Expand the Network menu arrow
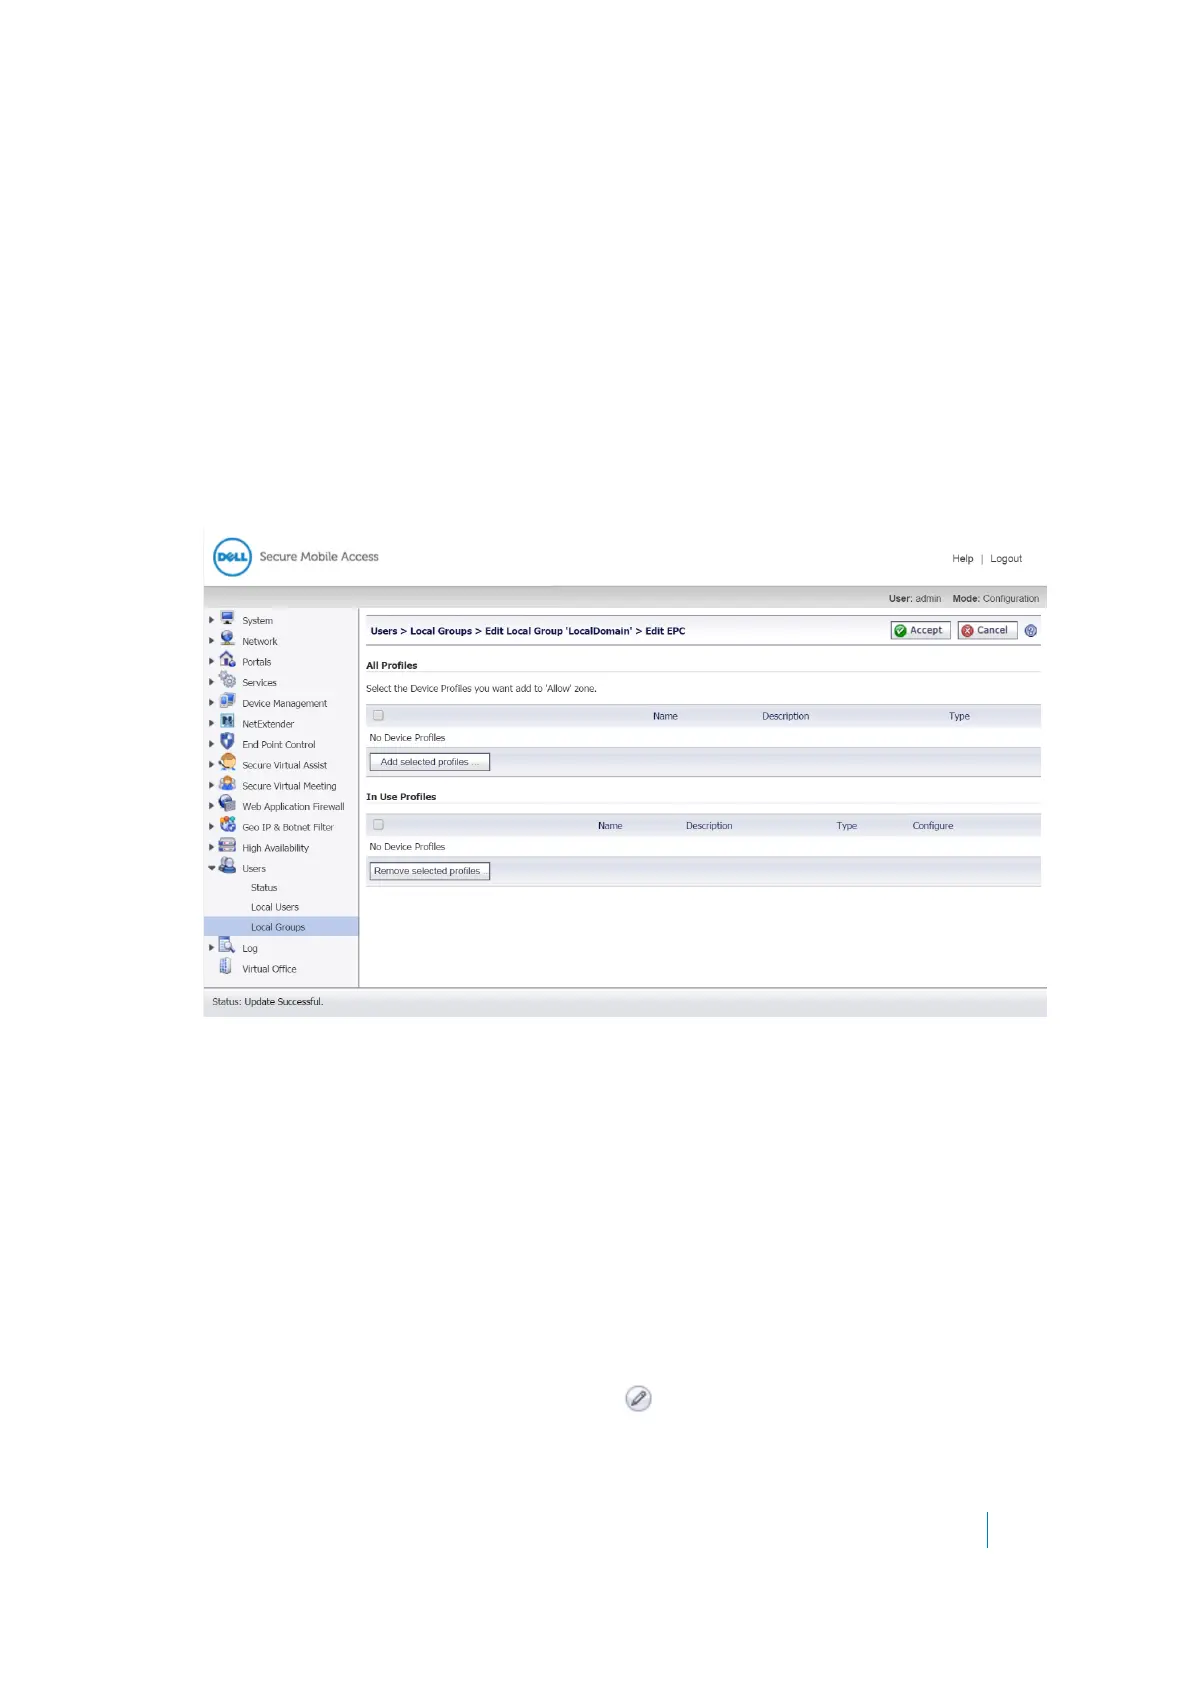The width and height of the screenshot is (1190, 1684). click(211, 641)
